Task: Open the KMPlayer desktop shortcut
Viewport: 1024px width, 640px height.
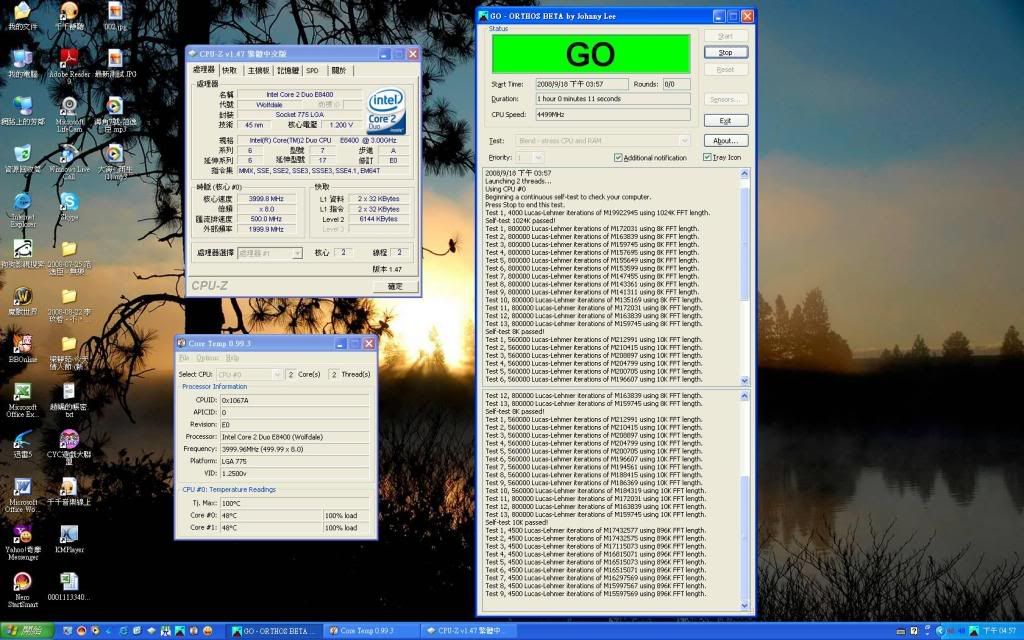Action: 68,535
